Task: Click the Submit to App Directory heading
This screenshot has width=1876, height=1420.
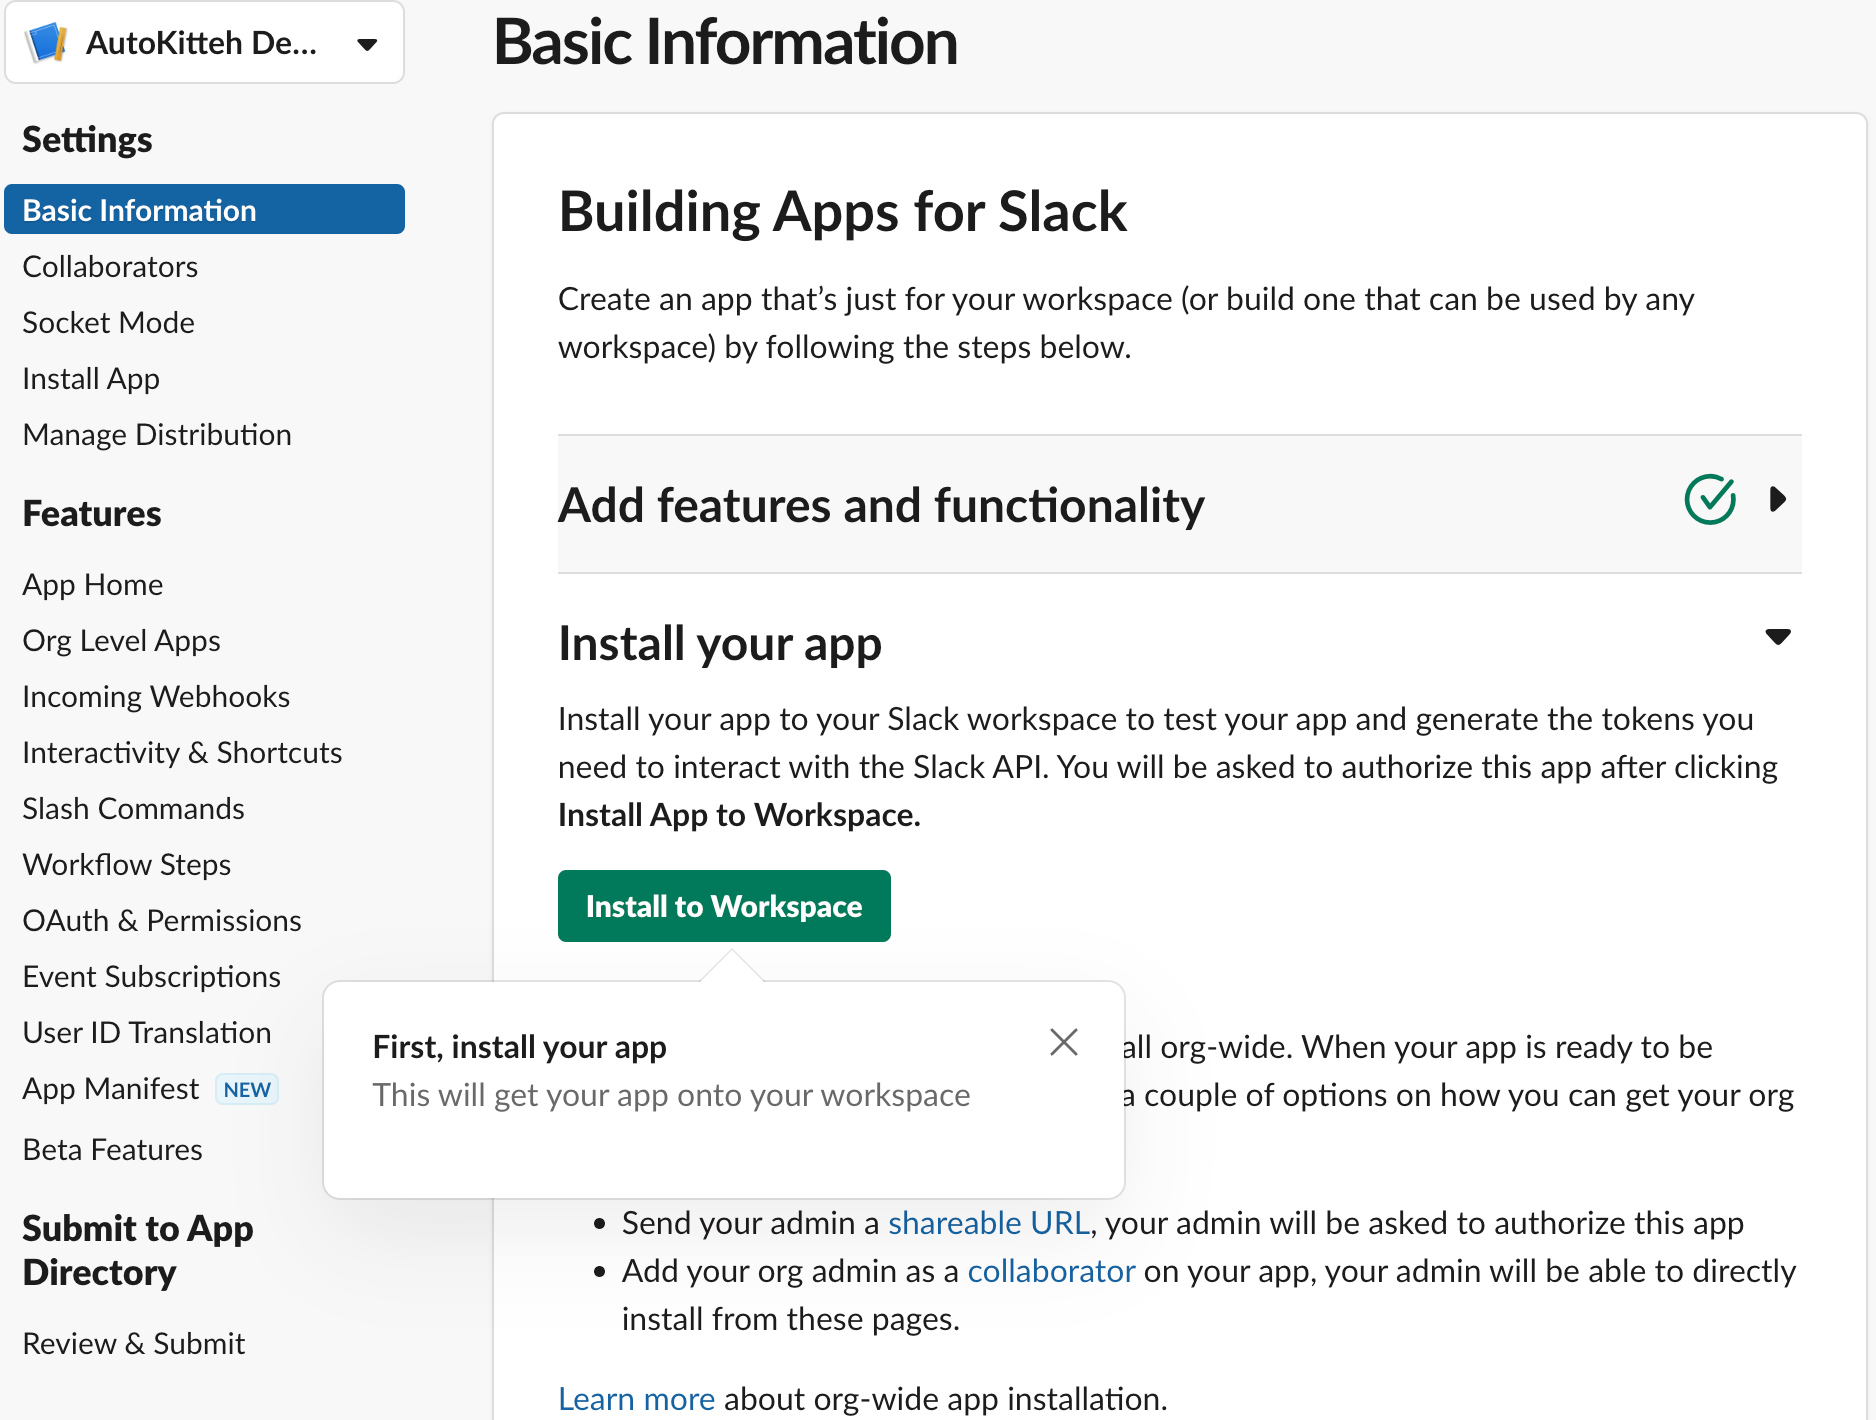Action: point(138,1250)
